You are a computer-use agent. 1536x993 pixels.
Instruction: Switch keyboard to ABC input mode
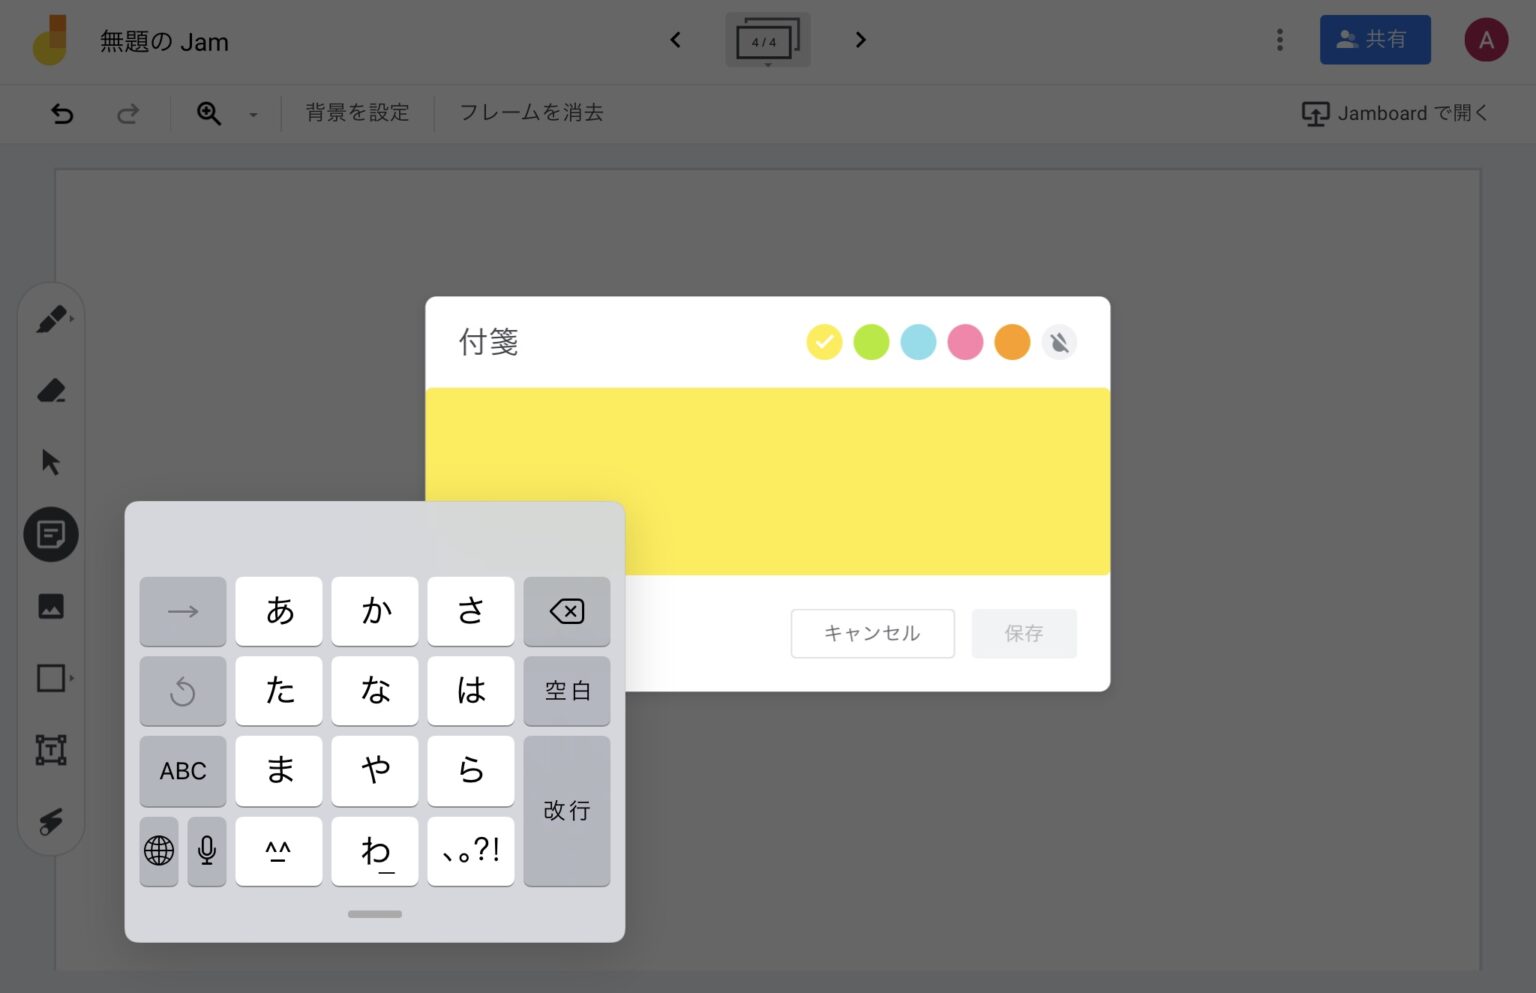[182, 771]
